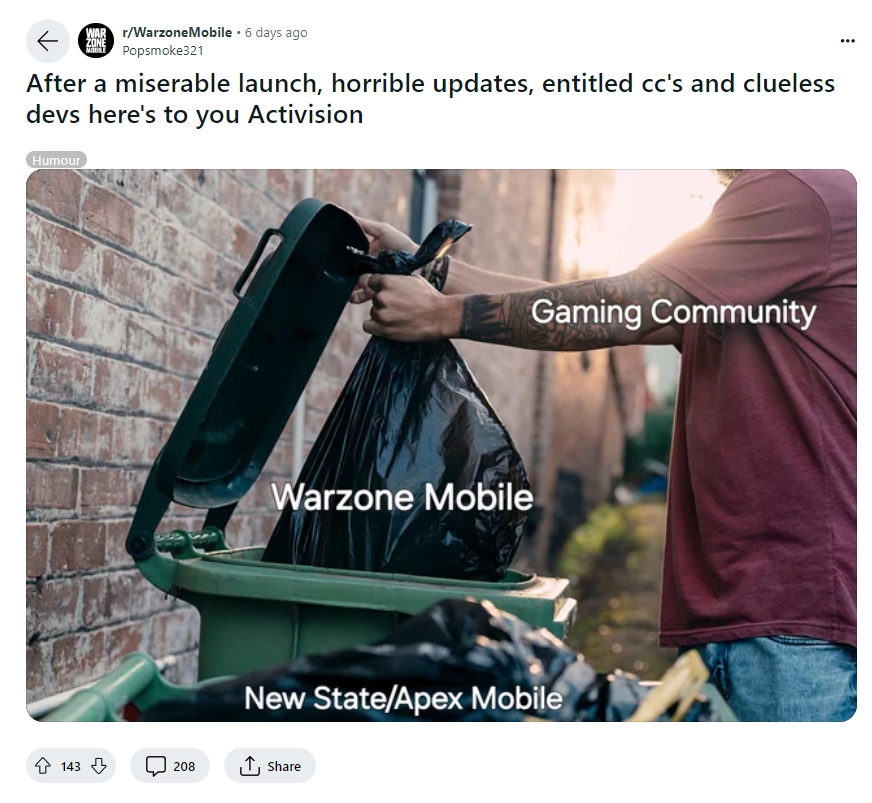
Task: Open the comments via speech bubble icon
Action: (x=155, y=766)
